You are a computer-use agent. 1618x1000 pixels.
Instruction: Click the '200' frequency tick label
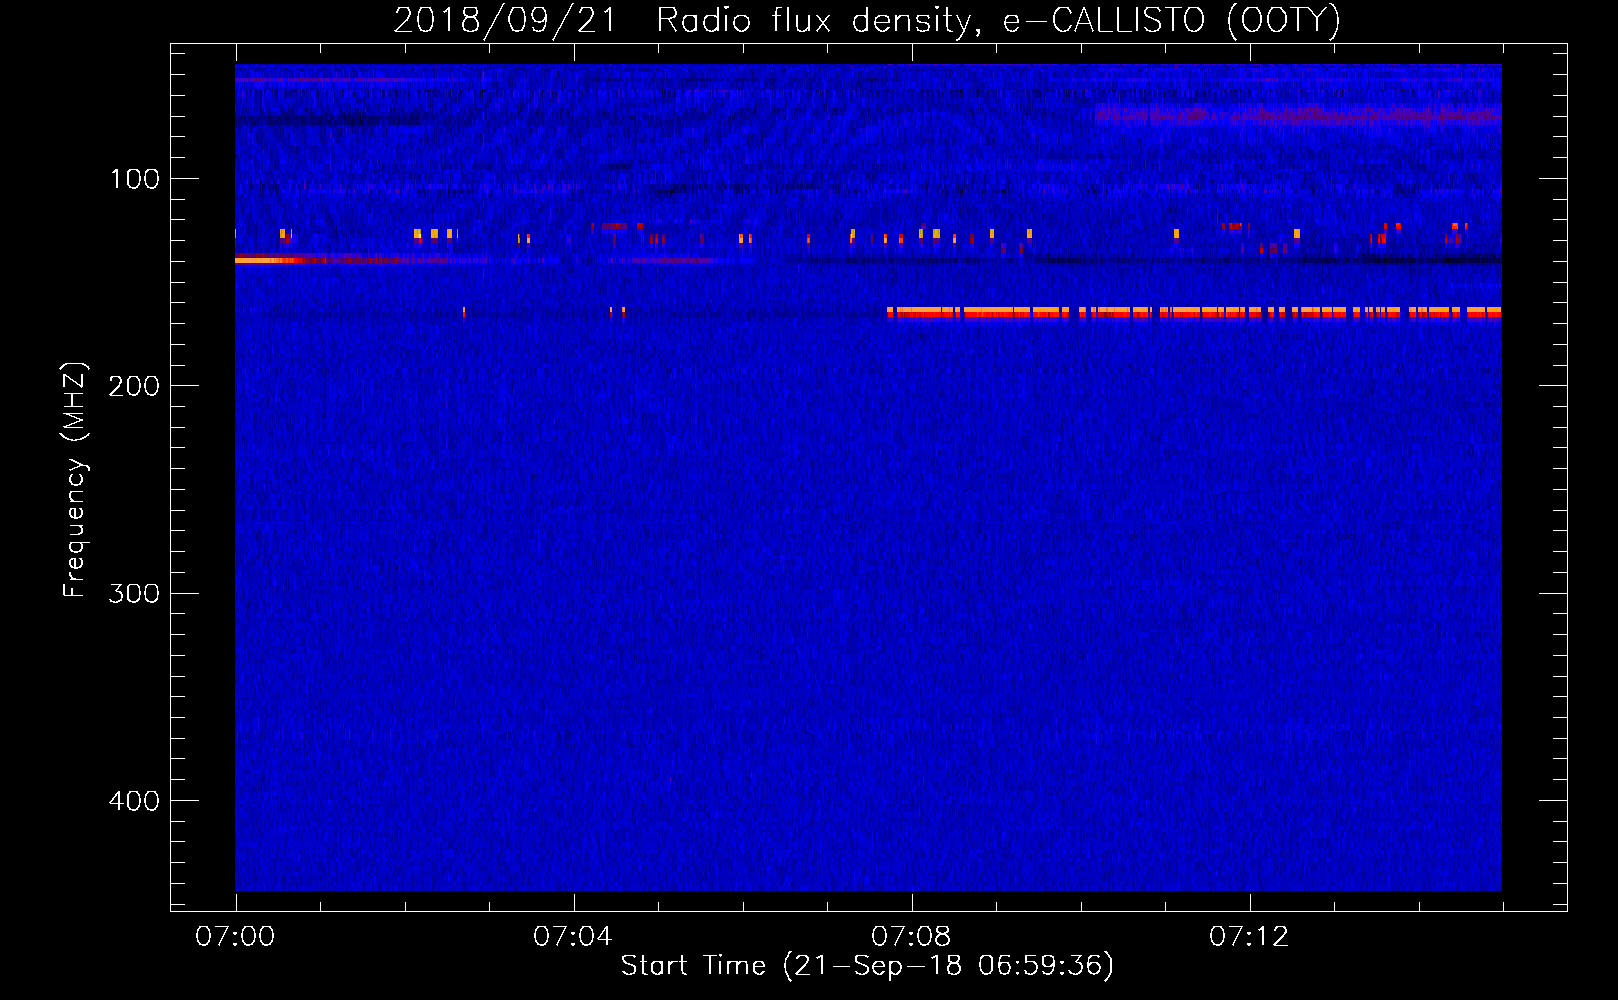coord(135,386)
